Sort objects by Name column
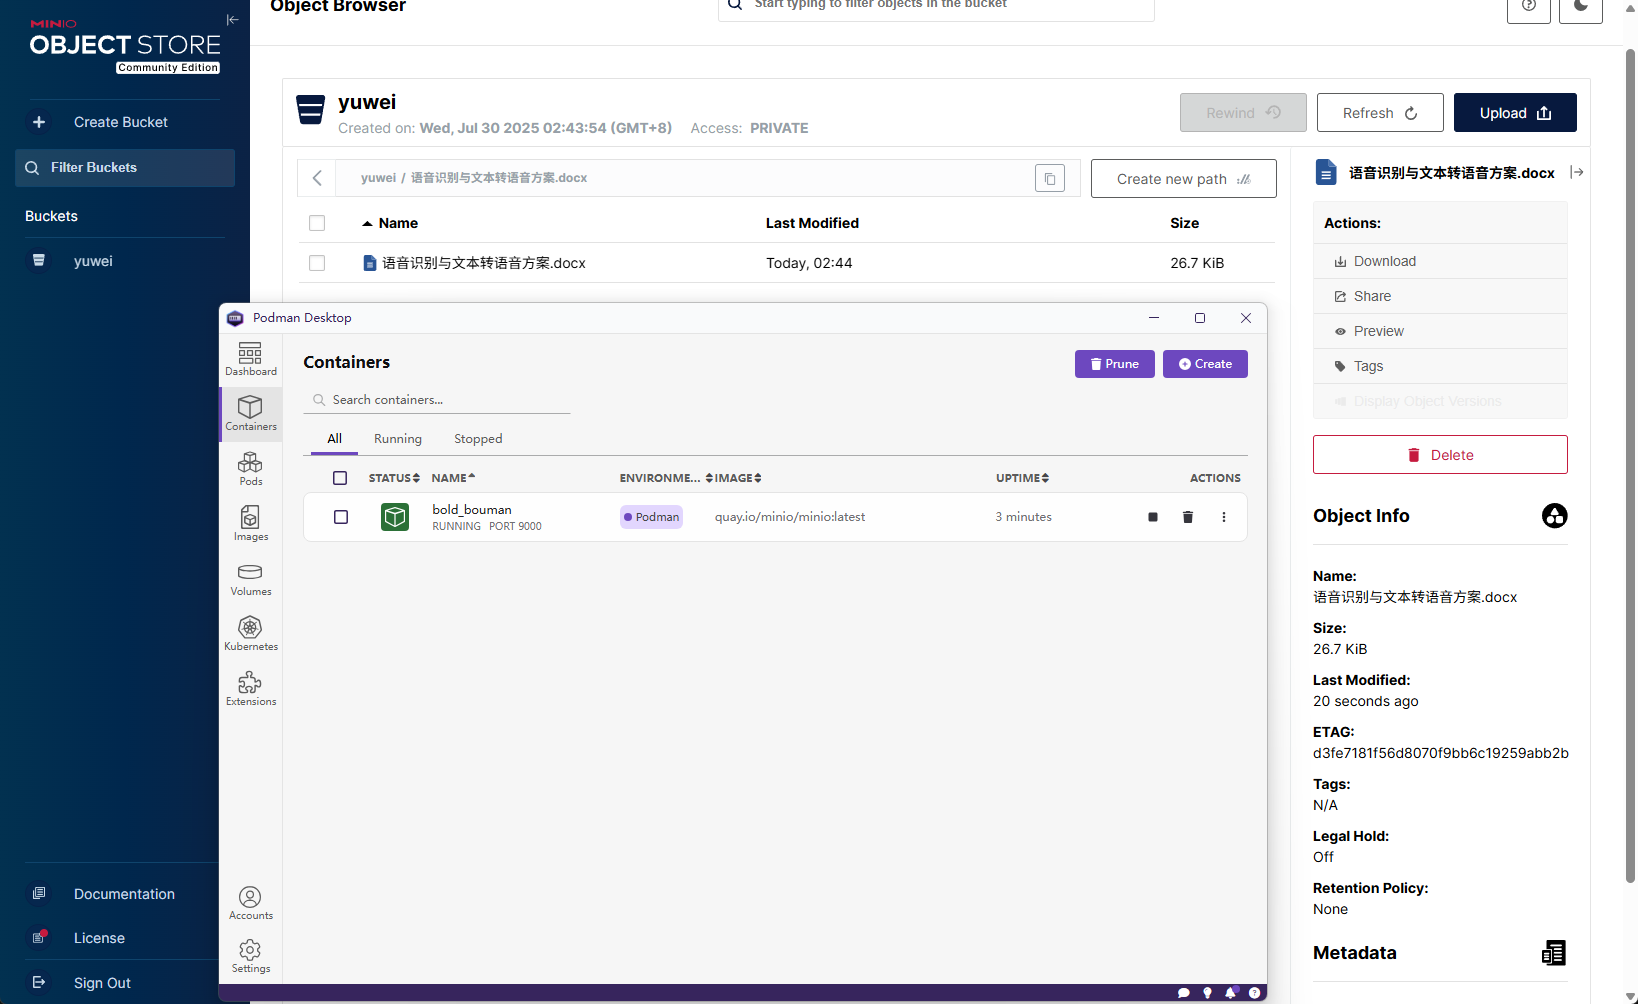The image size is (1638, 1004). point(390,223)
